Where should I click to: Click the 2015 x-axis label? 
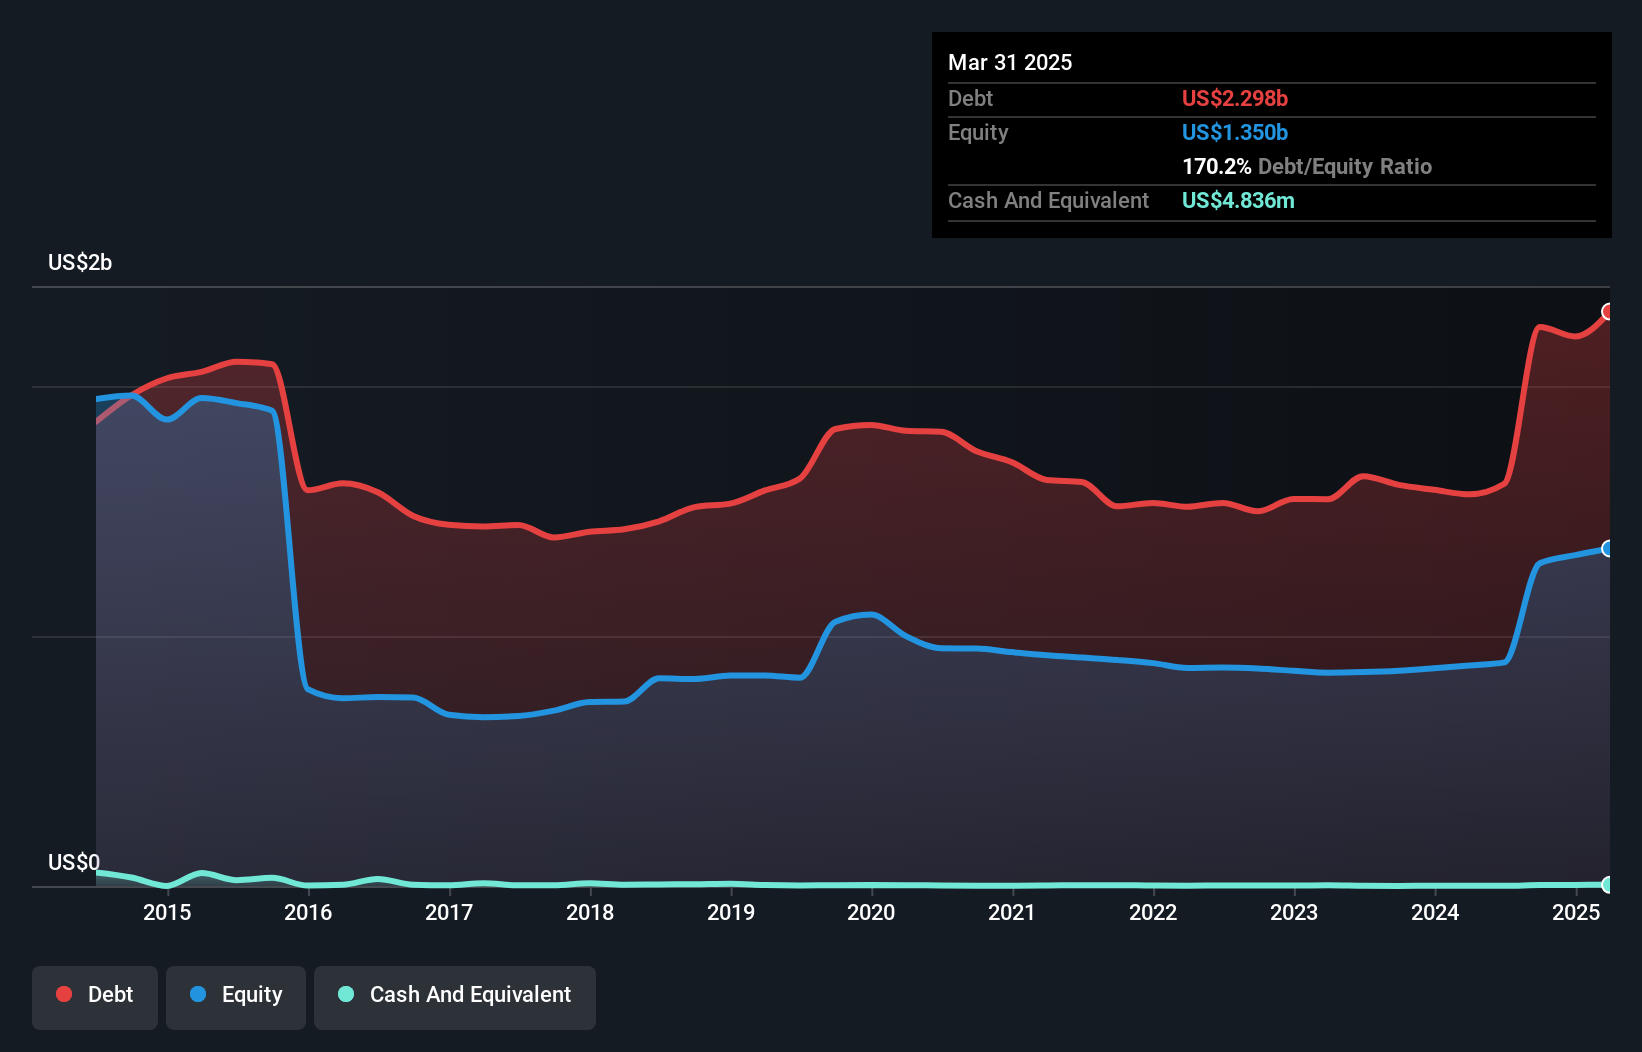coord(167,912)
